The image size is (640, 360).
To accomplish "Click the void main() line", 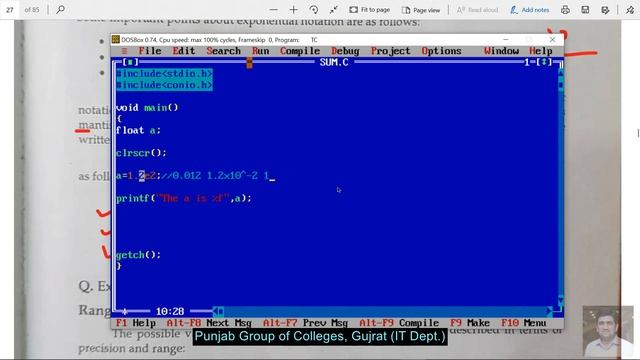I will coord(147,108).
